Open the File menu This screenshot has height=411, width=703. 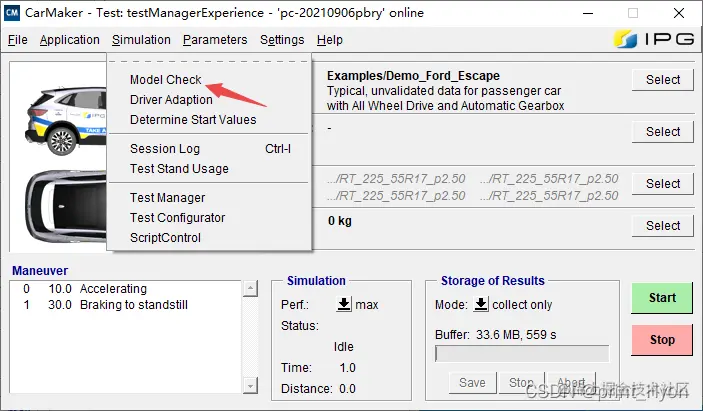pyautogui.click(x=17, y=40)
